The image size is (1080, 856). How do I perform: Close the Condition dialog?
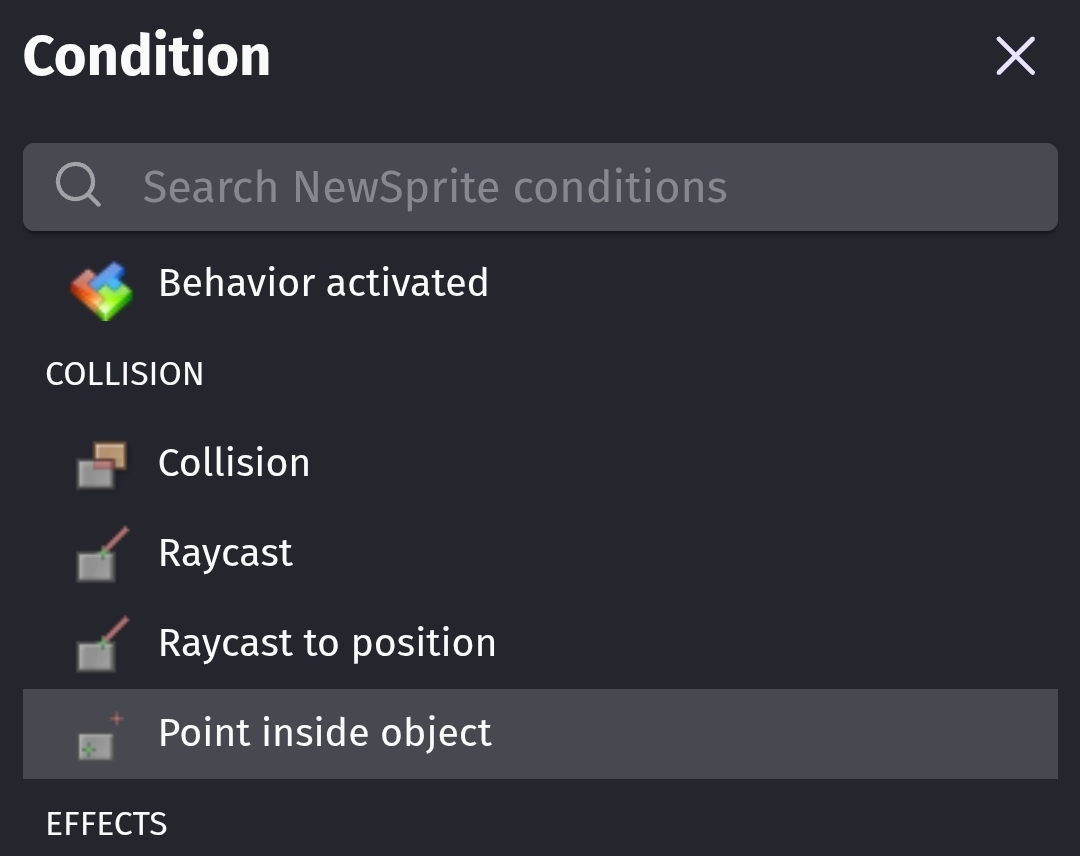[x=1015, y=57]
